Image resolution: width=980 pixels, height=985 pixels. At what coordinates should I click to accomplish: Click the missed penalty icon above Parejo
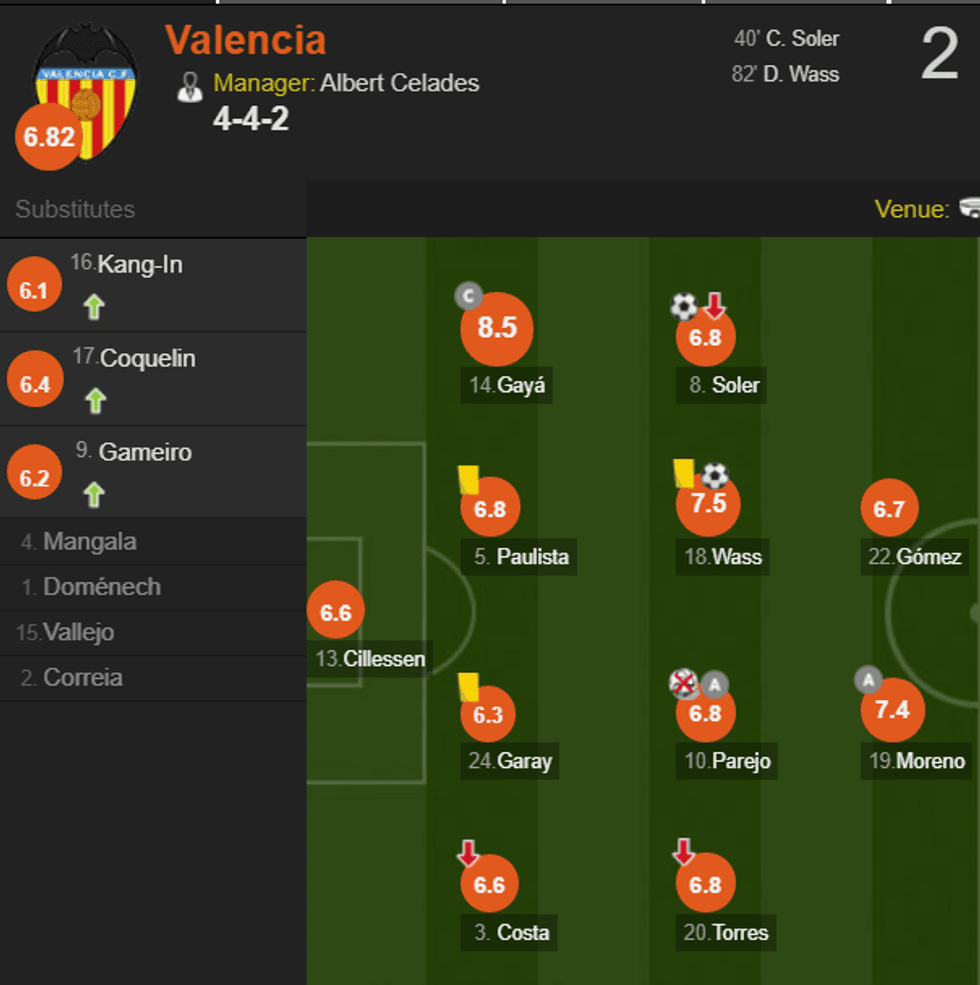(684, 684)
